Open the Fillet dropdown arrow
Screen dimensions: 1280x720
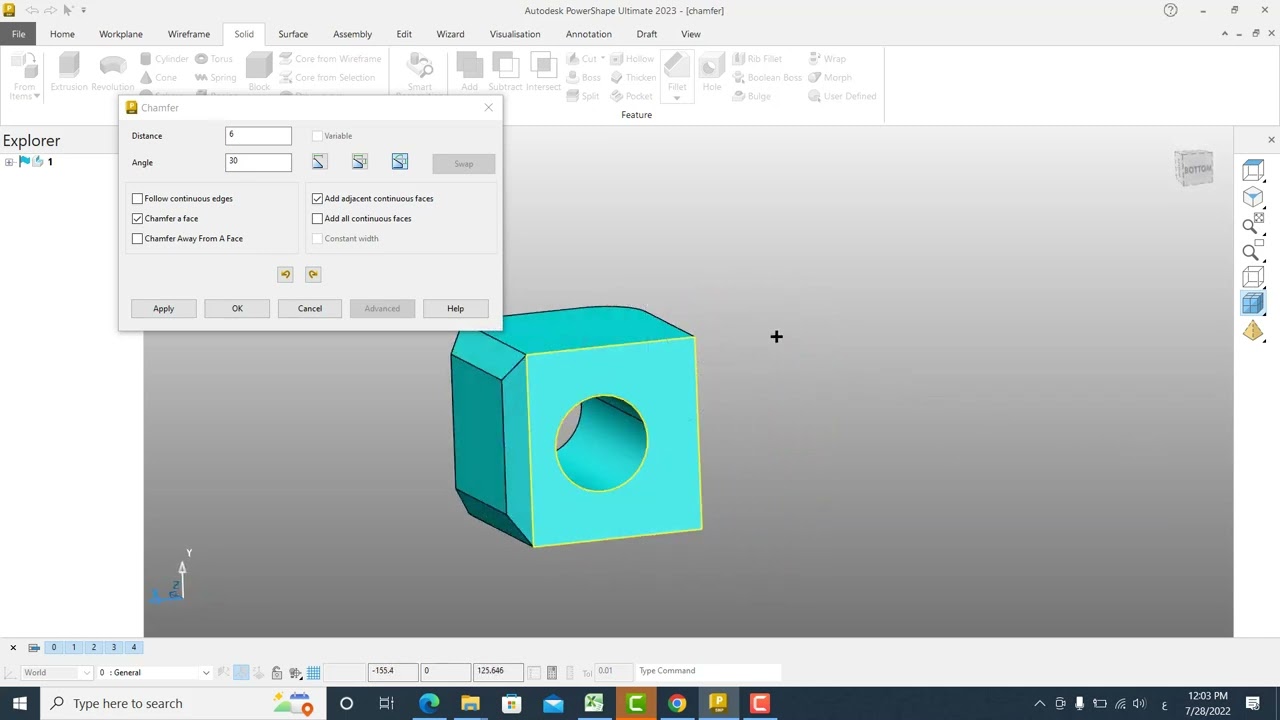(x=677, y=98)
